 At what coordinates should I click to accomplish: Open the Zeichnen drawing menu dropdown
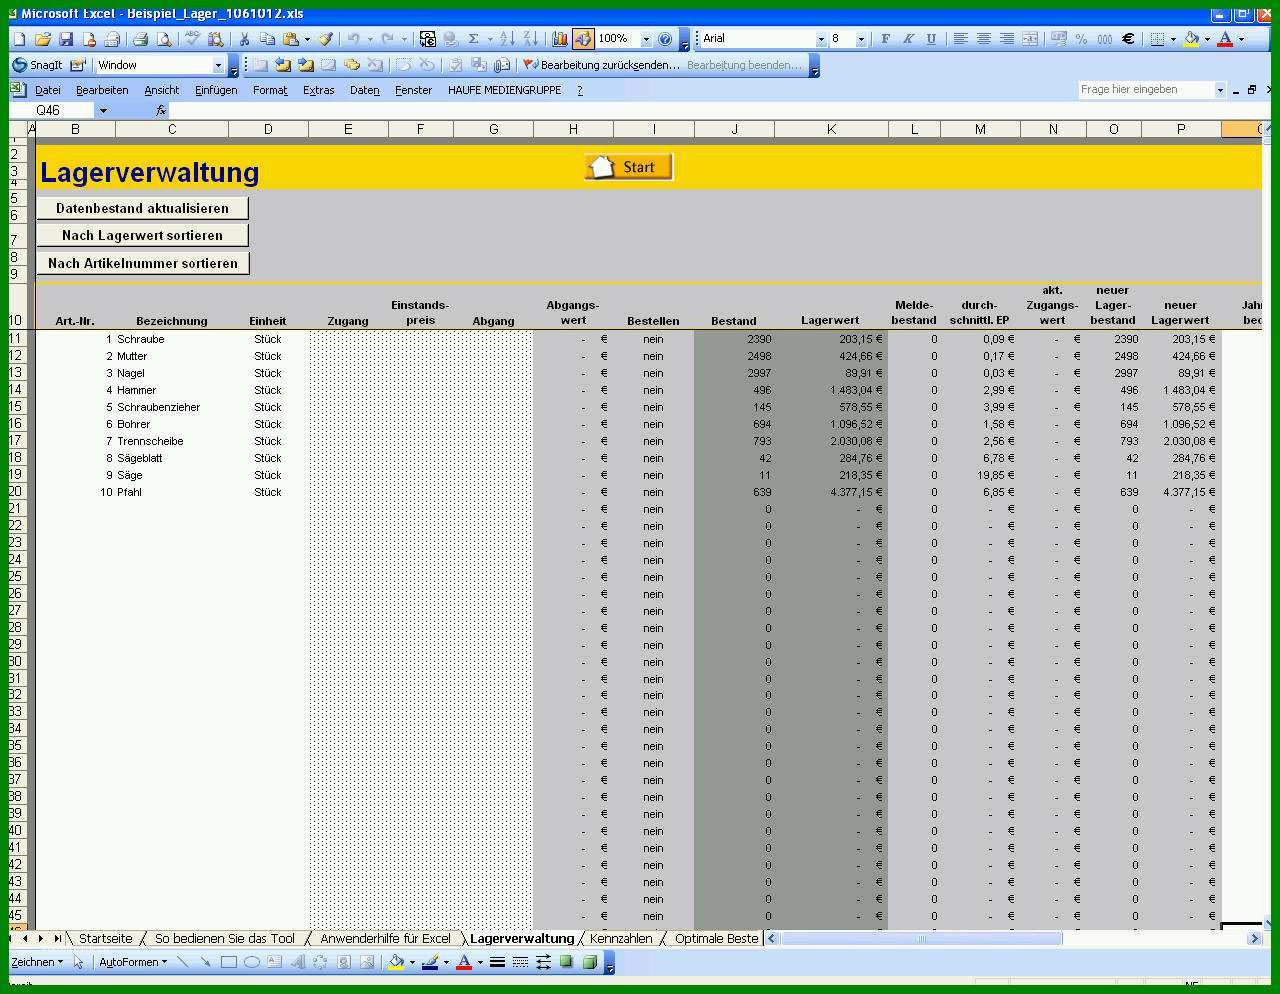point(37,962)
